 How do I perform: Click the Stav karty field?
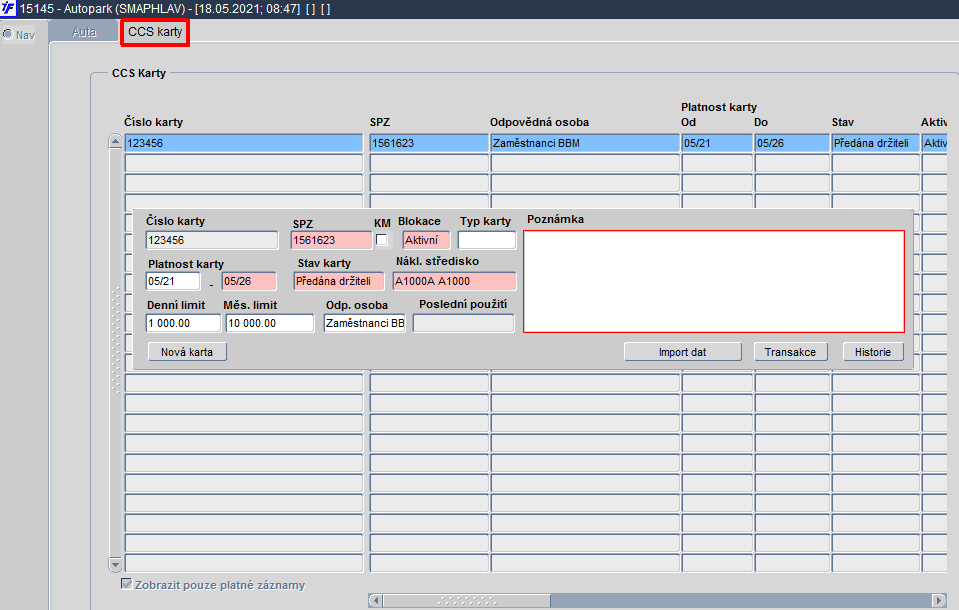click(339, 281)
